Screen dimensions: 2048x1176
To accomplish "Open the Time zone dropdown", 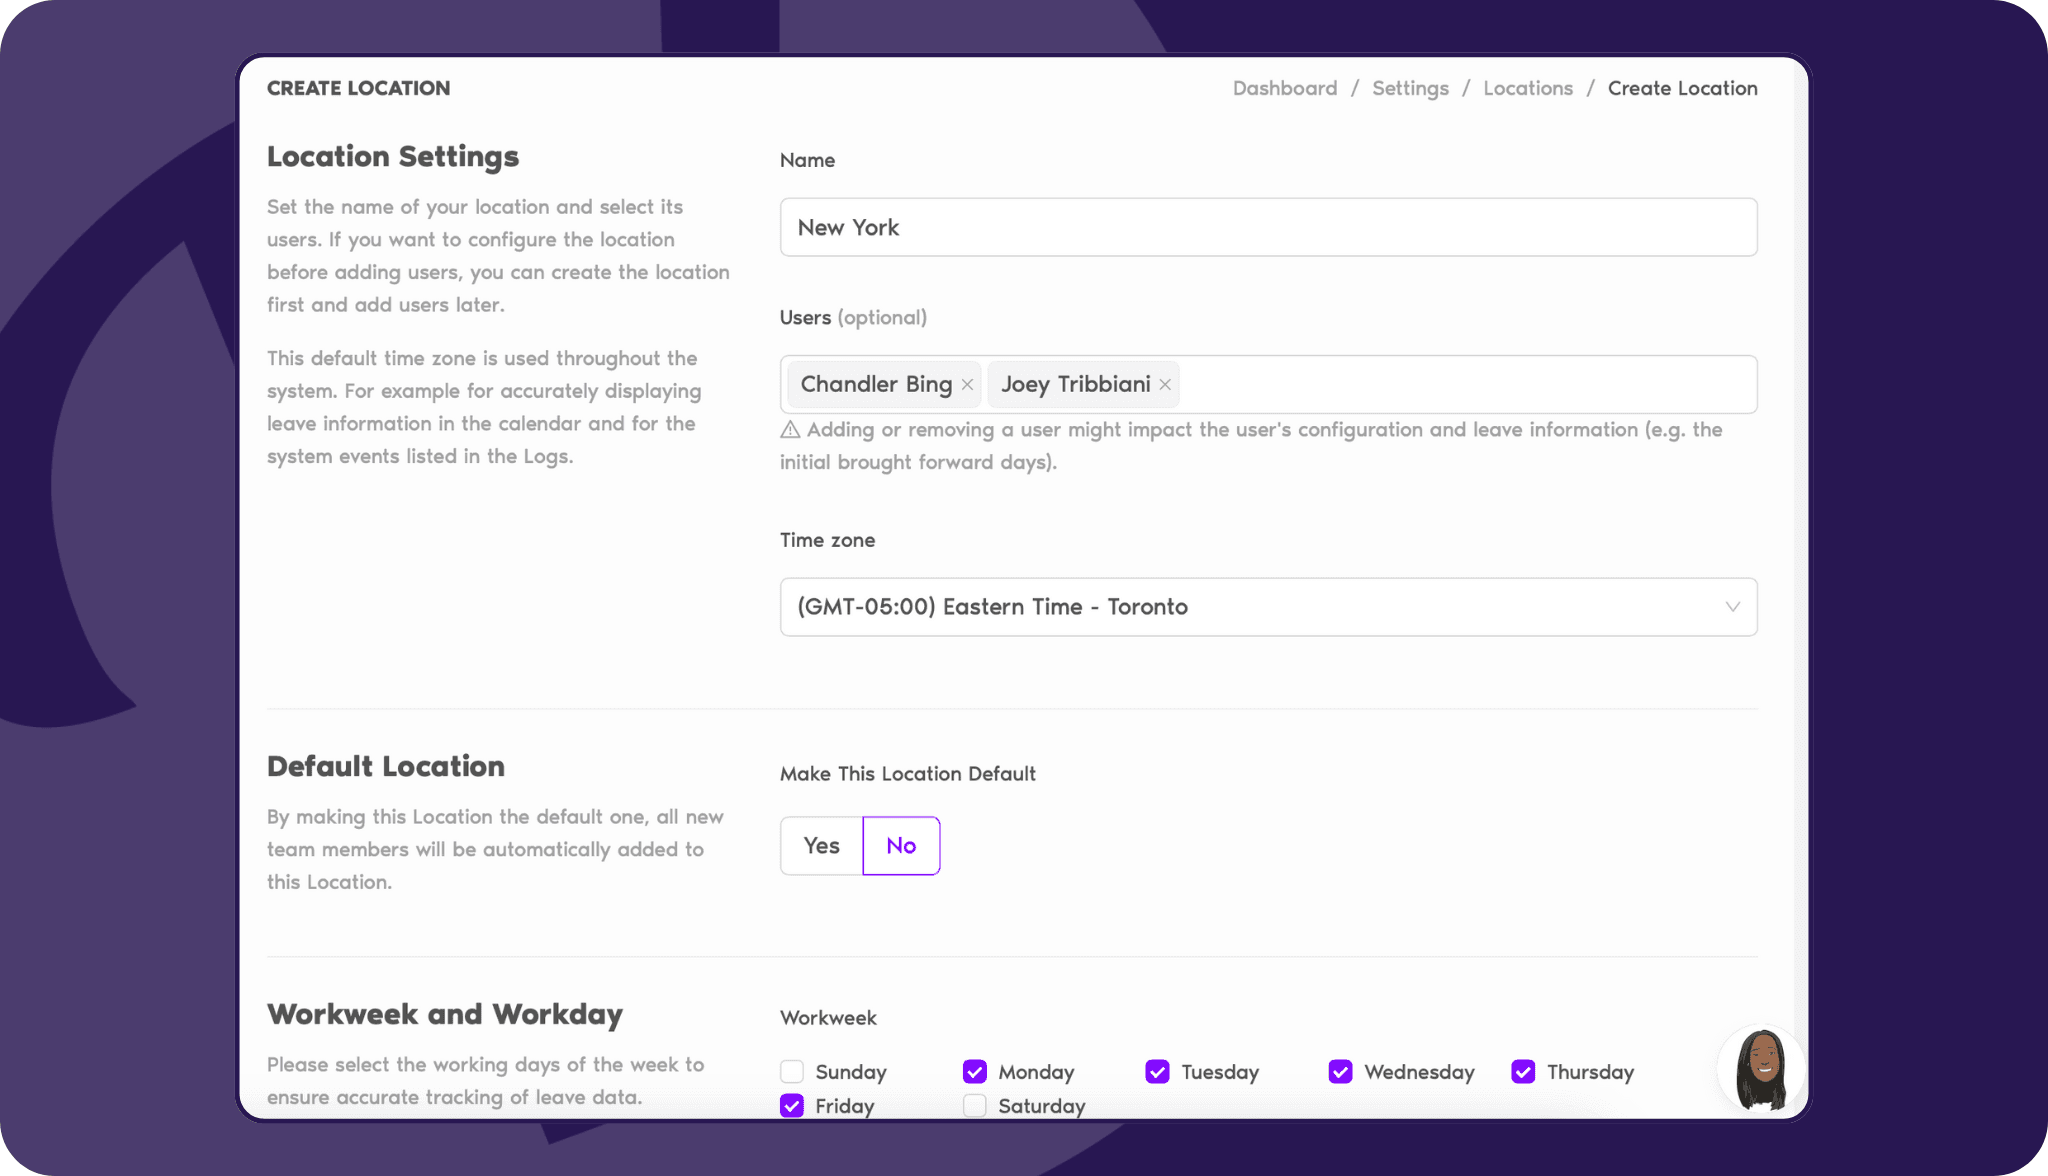I will click(x=1268, y=607).
